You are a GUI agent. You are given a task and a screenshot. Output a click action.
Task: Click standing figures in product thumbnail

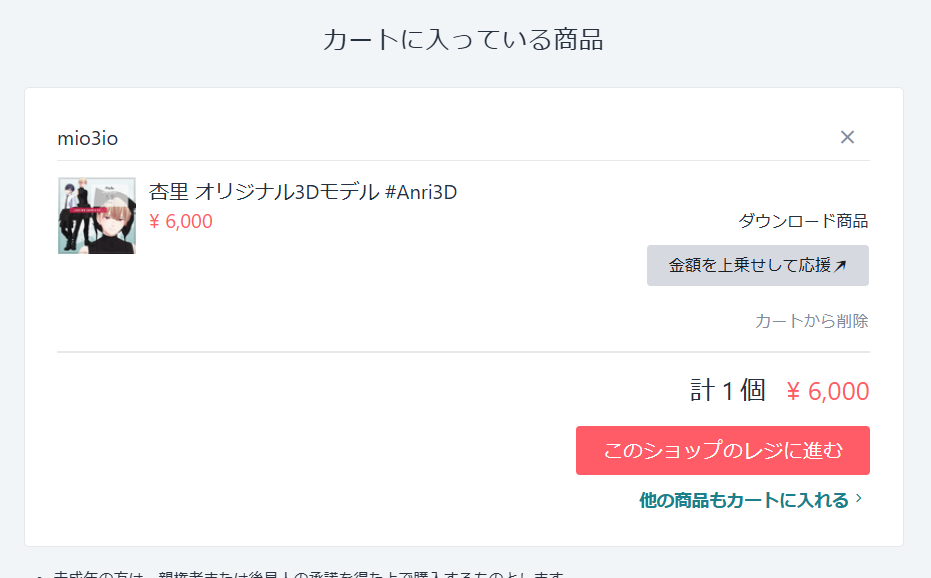click(77, 217)
